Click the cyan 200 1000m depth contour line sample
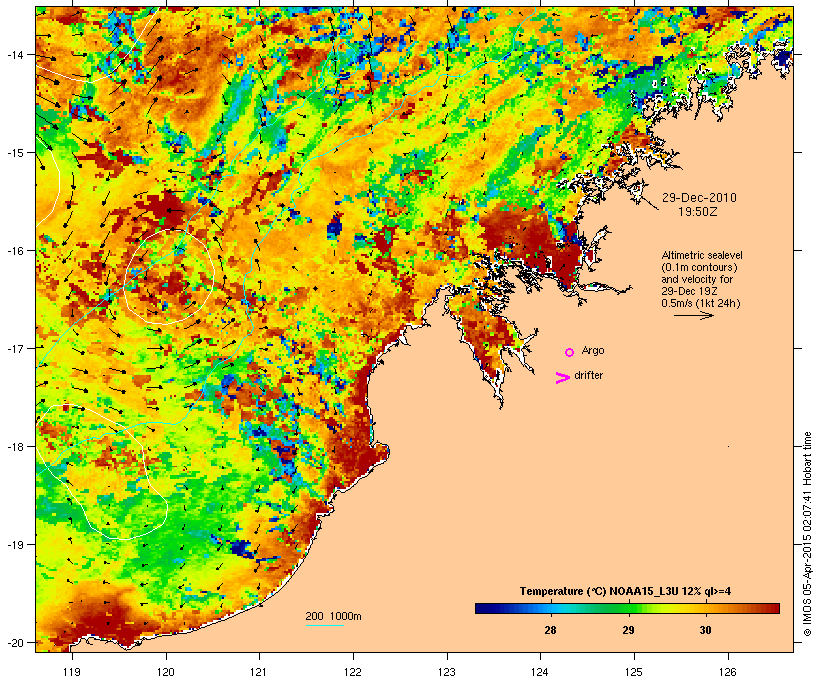Viewport: 820px width, 680px height. (x=324, y=625)
